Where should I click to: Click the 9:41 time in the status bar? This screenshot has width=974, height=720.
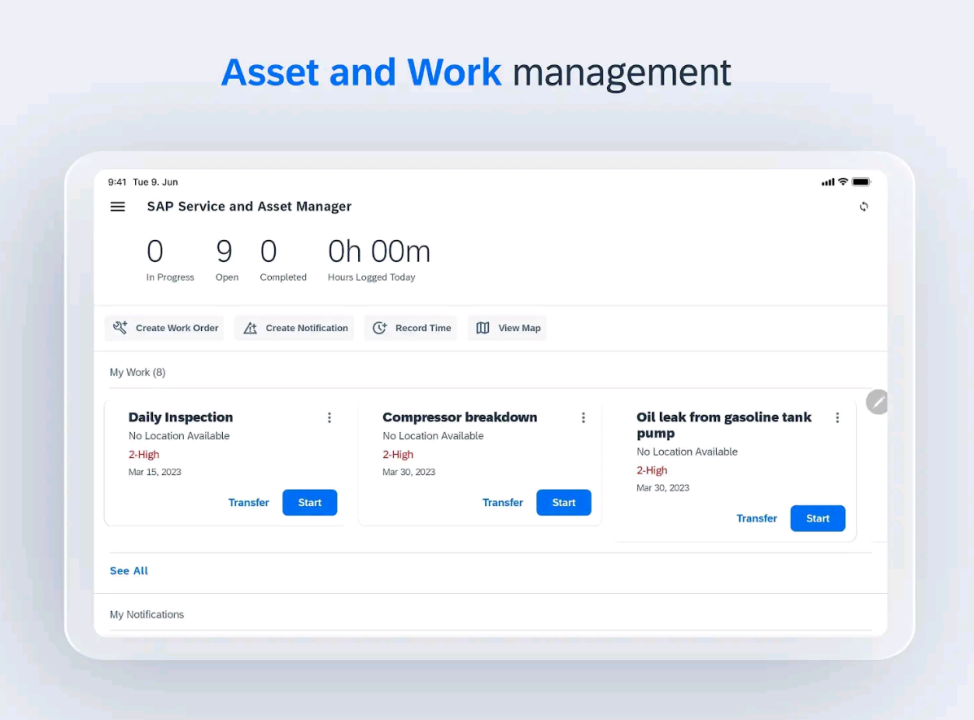click(x=117, y=182)
